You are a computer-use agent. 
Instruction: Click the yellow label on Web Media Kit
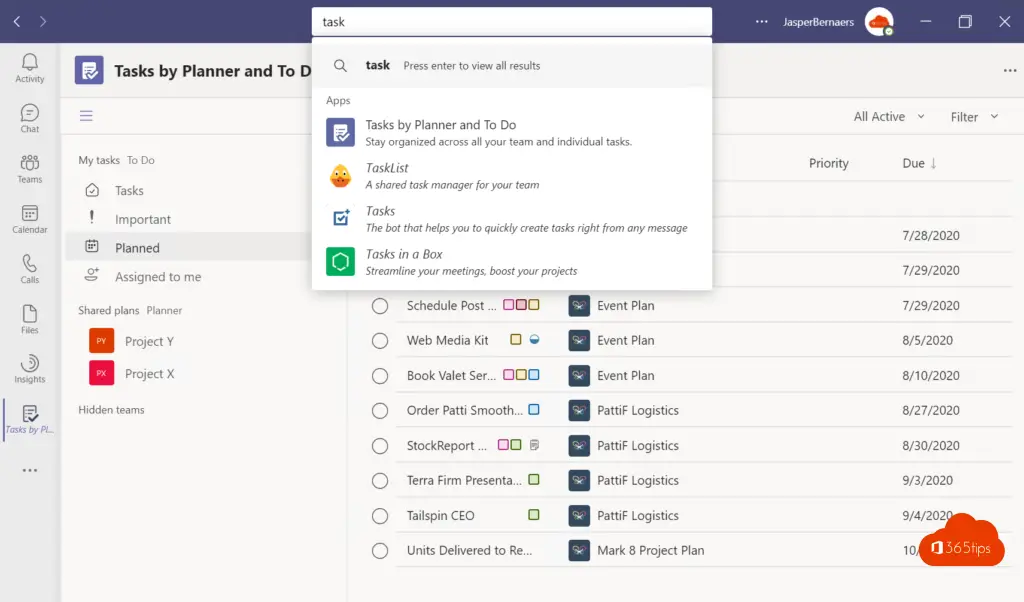pyautogui.click(x=516, y=340)
